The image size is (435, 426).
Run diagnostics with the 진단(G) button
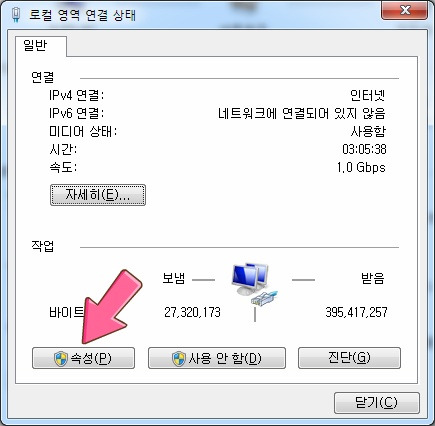pos(349,358)
